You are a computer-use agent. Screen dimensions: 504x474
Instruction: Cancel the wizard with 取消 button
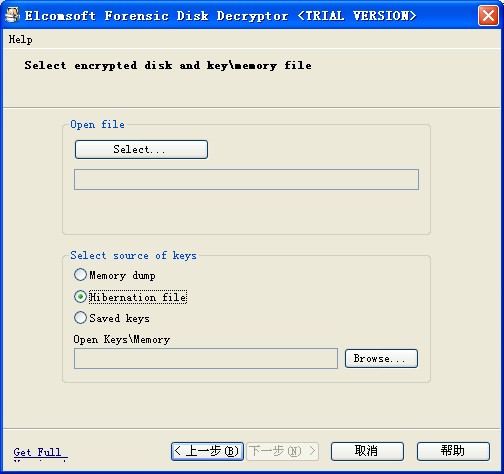pyautogui.click(x=367, y=451)
